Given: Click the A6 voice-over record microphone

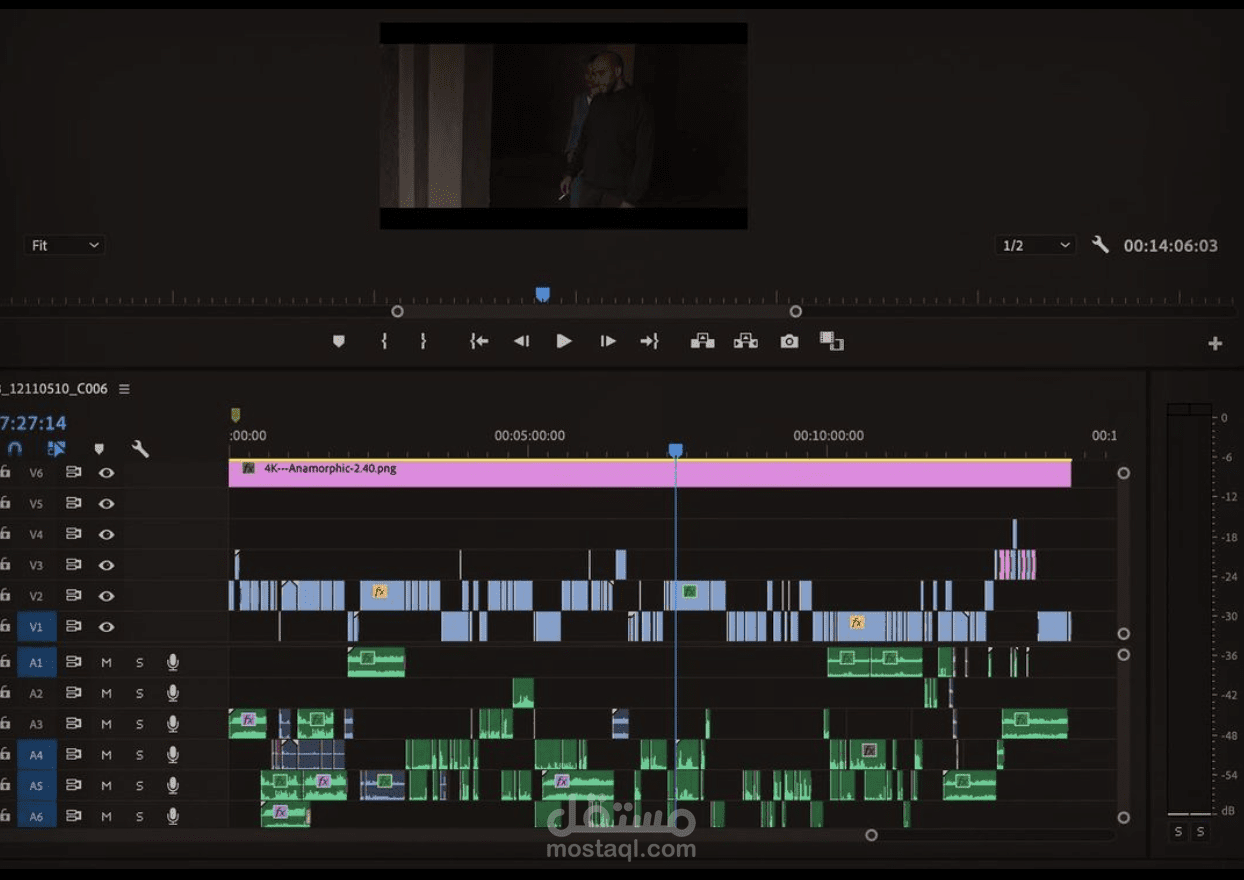Looking at the screenshot, I should (173, 816).
